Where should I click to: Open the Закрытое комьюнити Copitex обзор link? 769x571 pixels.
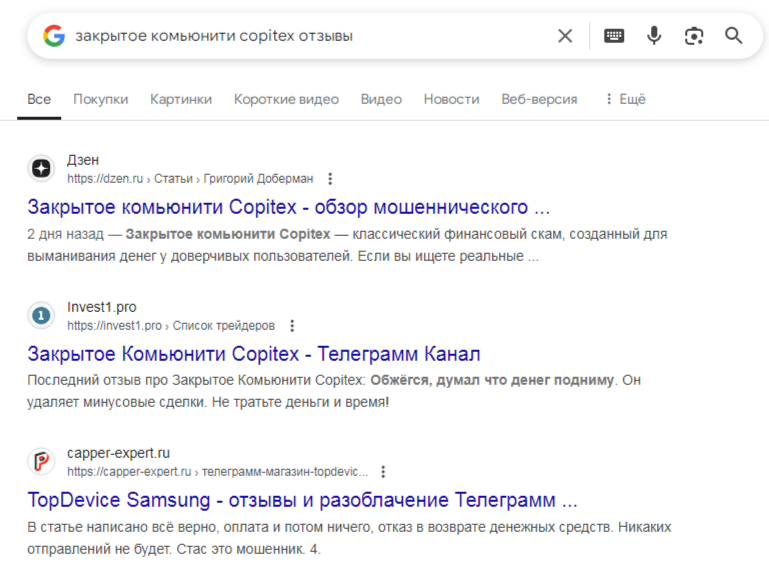(x=289, y=208)
